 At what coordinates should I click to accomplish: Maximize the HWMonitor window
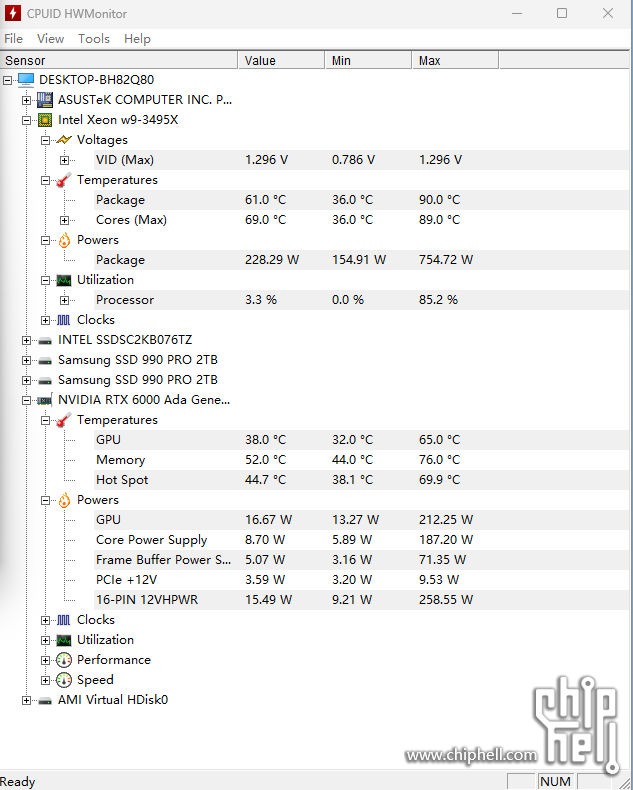click(562, 13)
